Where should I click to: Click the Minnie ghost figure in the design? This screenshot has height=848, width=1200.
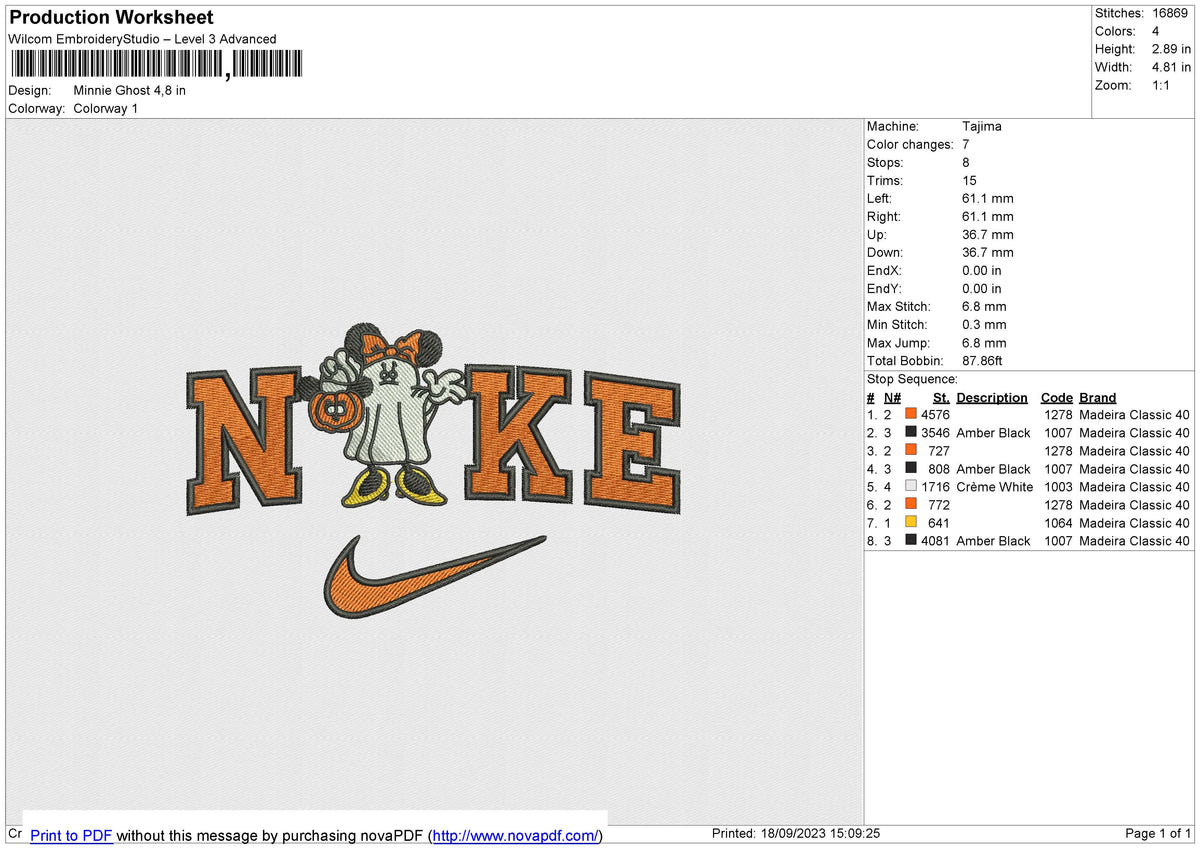384,415
